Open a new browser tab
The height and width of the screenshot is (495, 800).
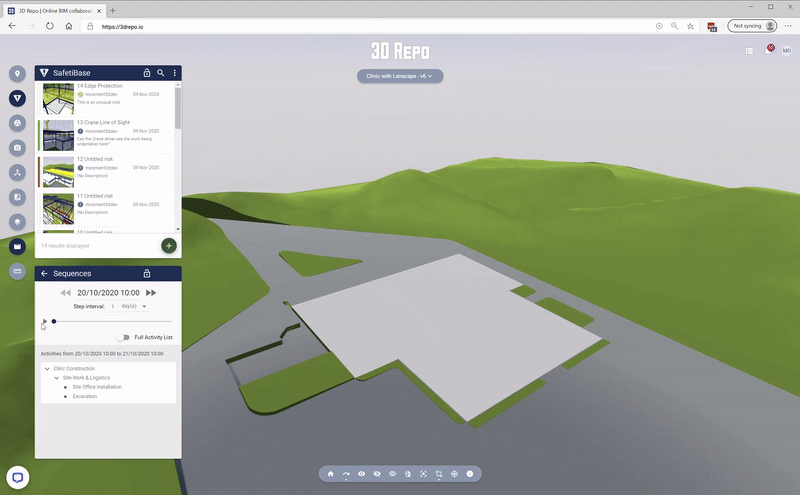[113, 11]
